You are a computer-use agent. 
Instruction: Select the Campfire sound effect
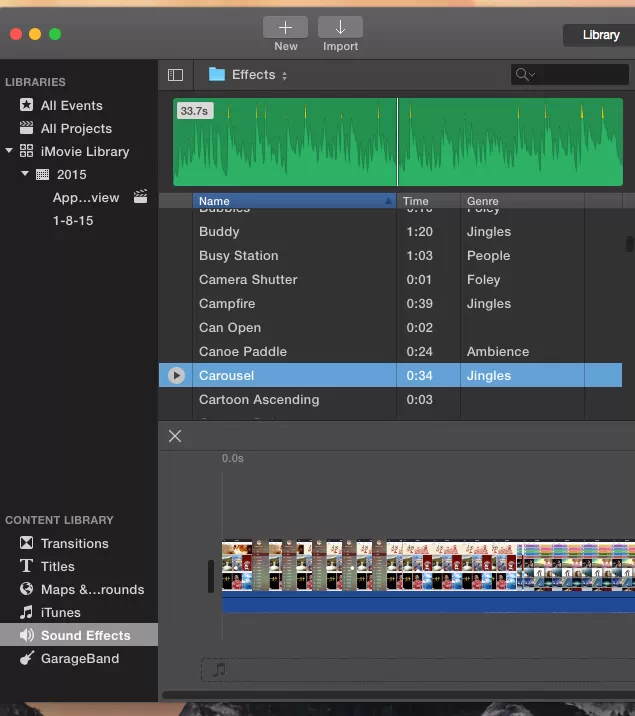pos(227,304)
